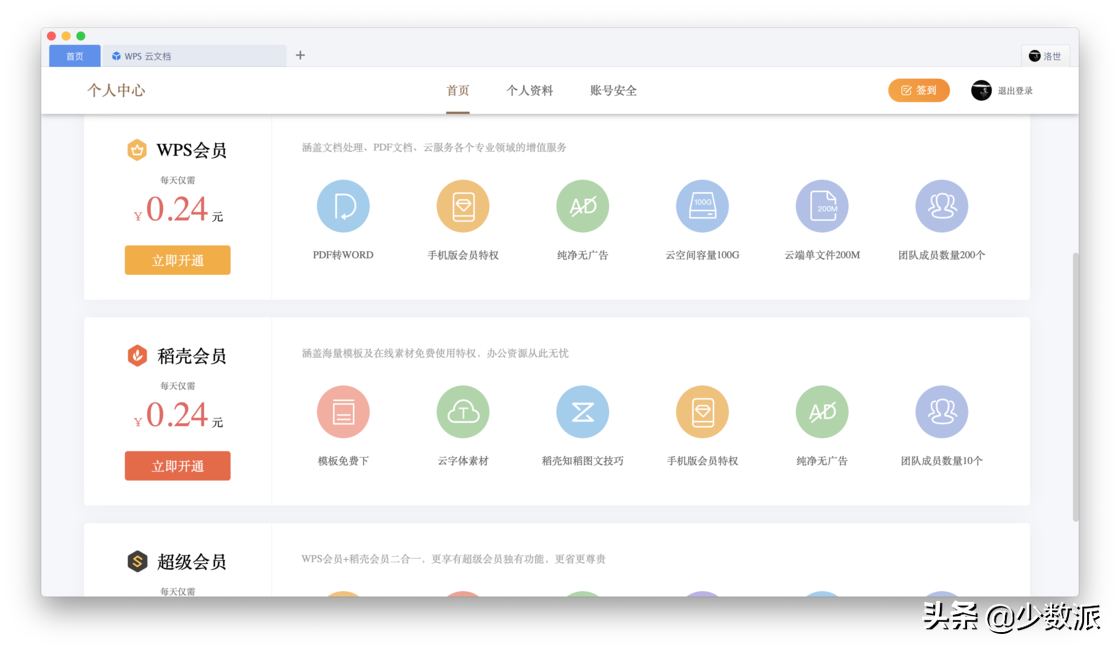Image resolution: width=1120 pixels, height=651 pixels.
Task: Click the 模板免费下 icon
Action: pyautogui.click(x=343, y=412)
